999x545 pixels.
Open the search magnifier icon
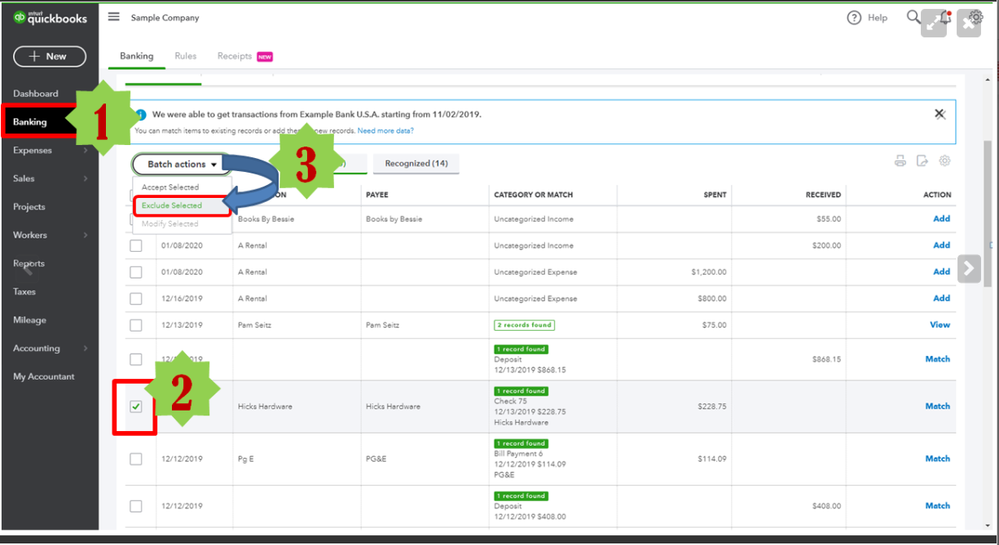[913, 17]
